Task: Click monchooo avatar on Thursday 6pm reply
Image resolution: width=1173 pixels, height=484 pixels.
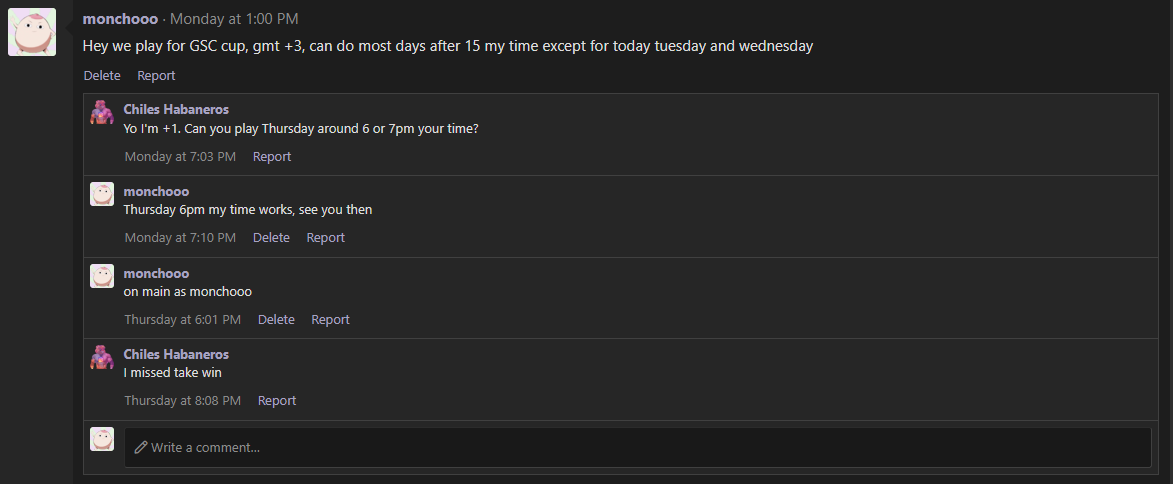Action: 102,194
